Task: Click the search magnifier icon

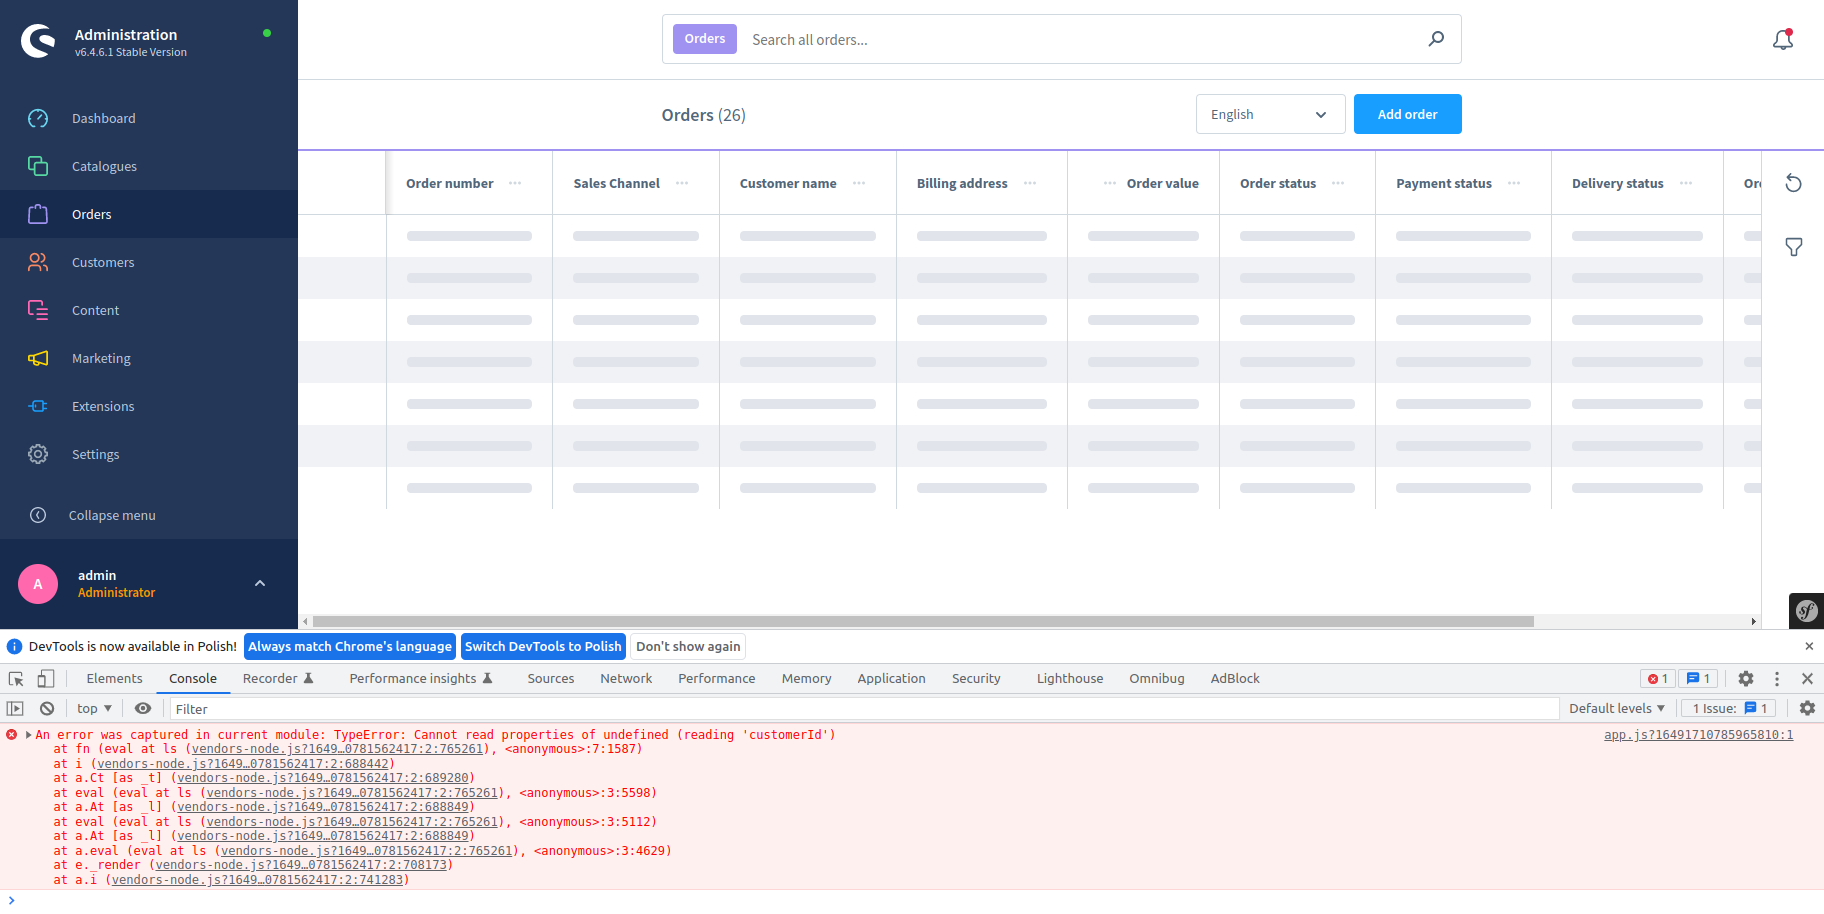Action: click(1436, 39)
